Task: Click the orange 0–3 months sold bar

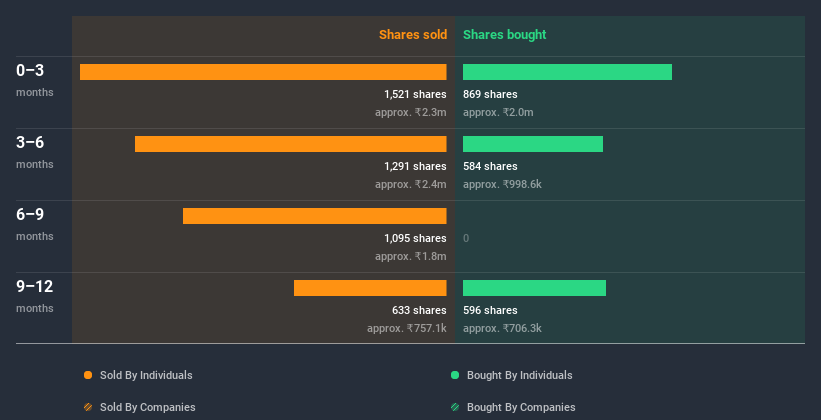Action: click(x=263, y=72)
